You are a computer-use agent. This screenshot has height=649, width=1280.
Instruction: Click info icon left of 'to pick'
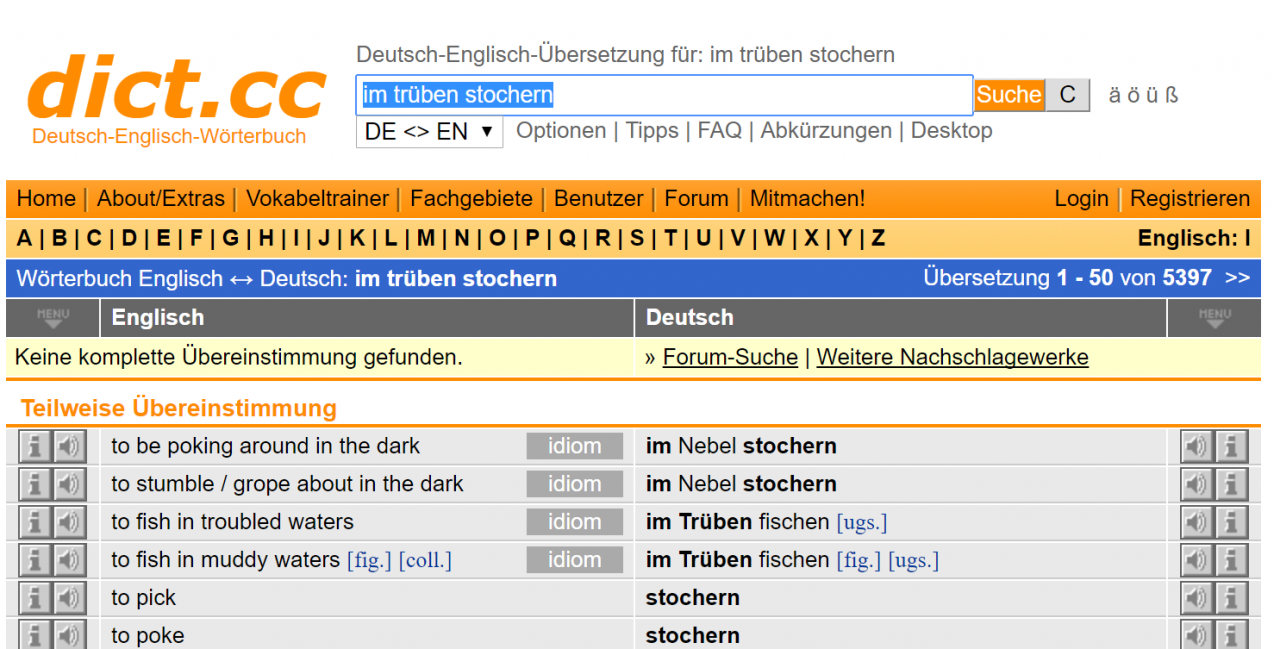[35, 598]
